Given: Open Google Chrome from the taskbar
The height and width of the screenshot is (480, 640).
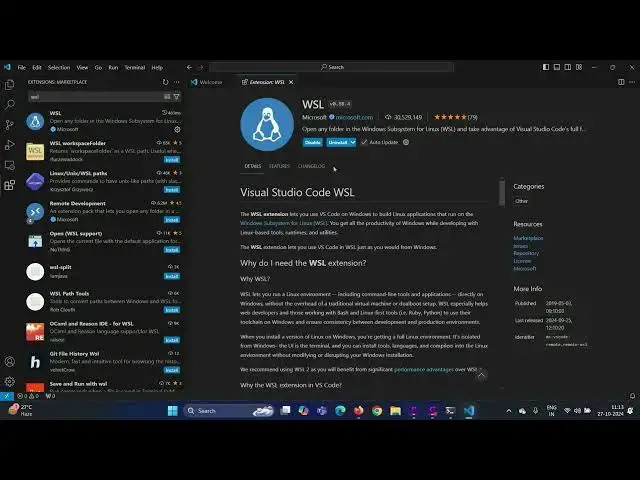Looking at the screenshot, I should tap(377, 411).
